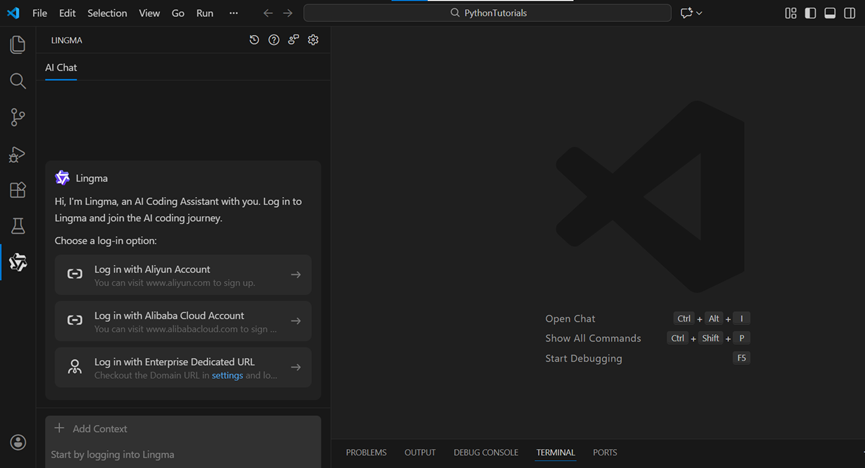Click the arrow on Alibaba Cloud row
865x468 pixels.
[296, 321]
